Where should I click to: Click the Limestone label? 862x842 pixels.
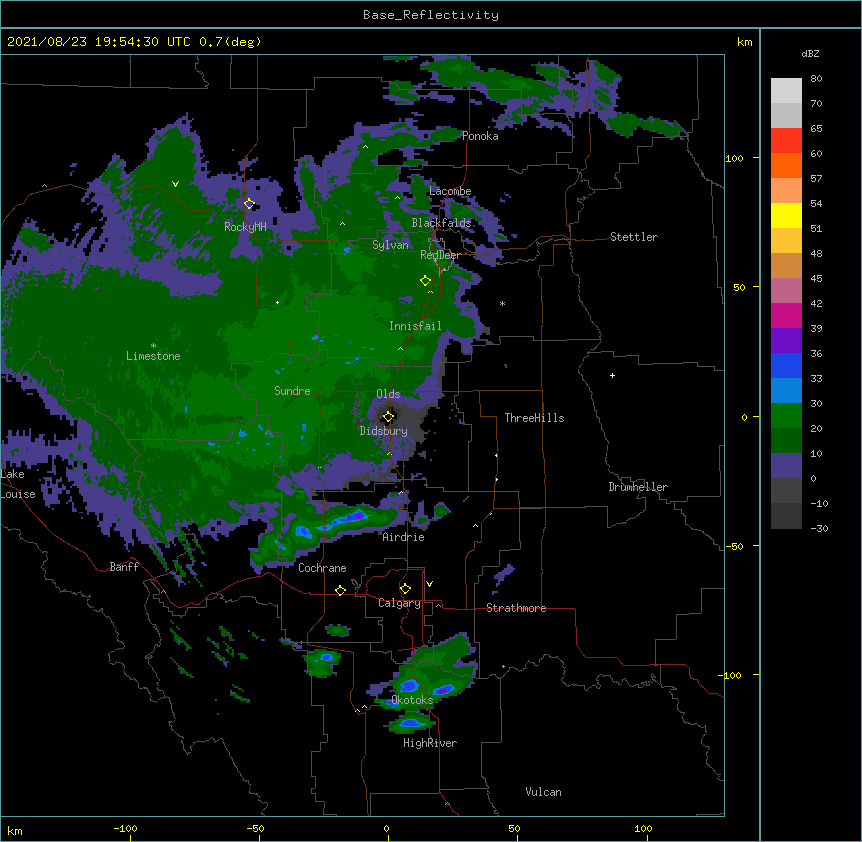point(153,356)
